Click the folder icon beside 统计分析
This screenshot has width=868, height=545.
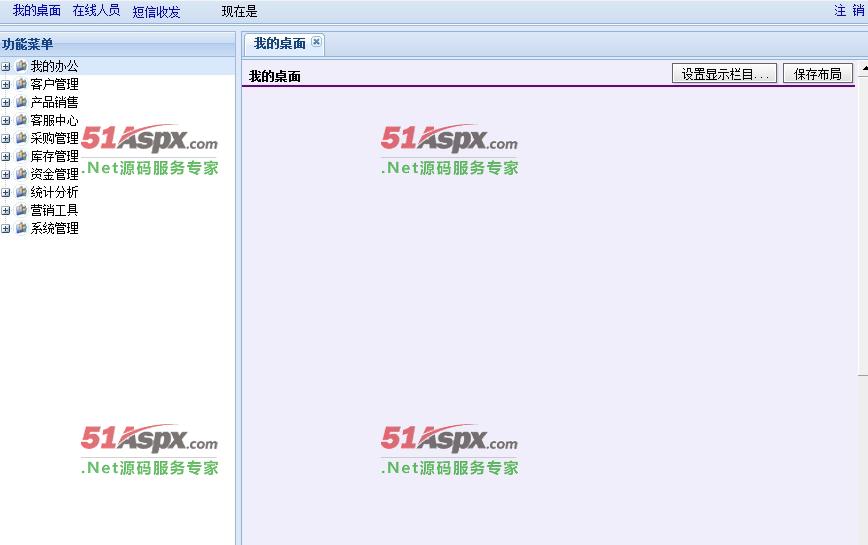22,192
